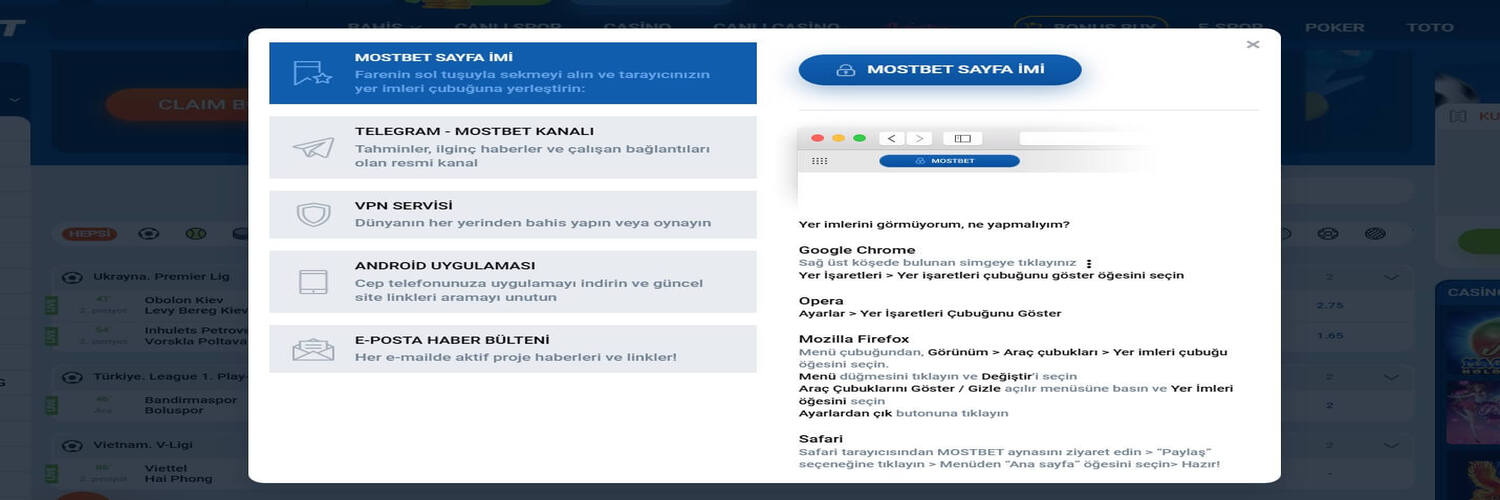Click green stats icon beside Inhulets Petrove match
This screenshot has width=1500, height=500.
pos(51,335)
